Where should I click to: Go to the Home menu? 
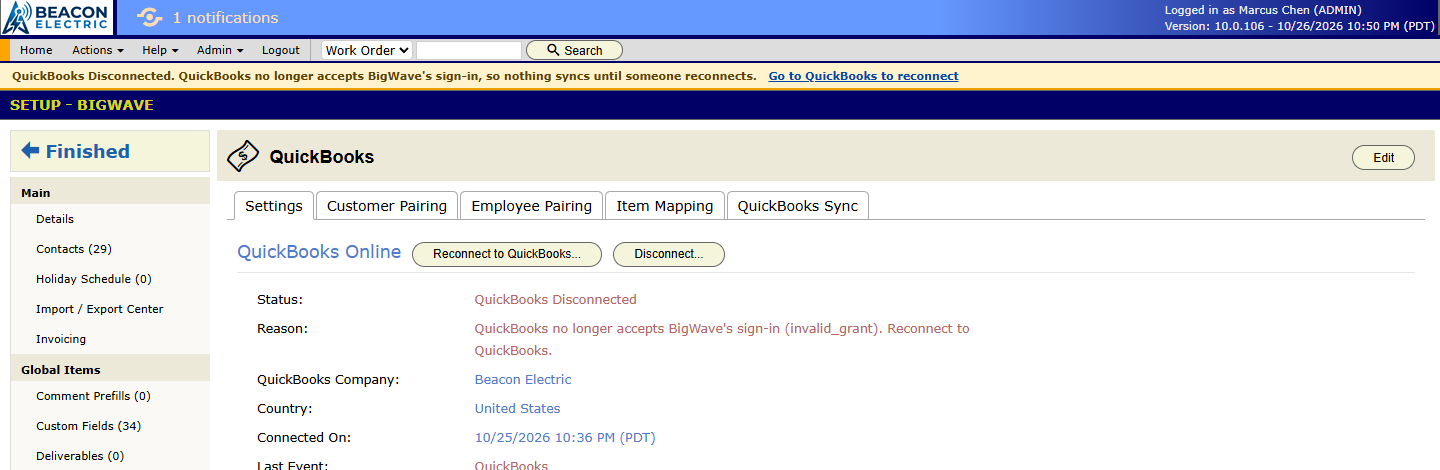tap(36, 50)
